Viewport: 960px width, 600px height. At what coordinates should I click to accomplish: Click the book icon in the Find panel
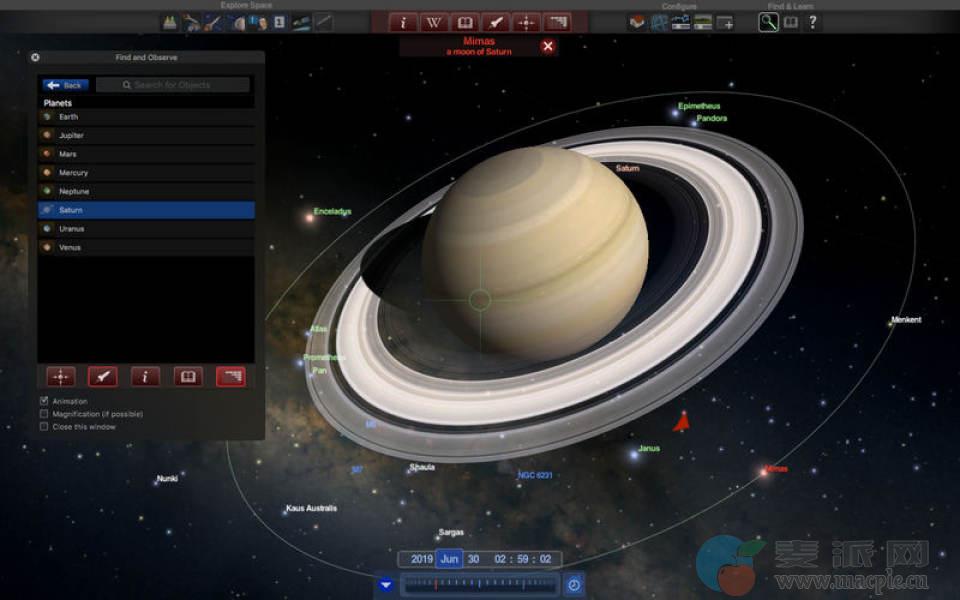coord(187,377)
